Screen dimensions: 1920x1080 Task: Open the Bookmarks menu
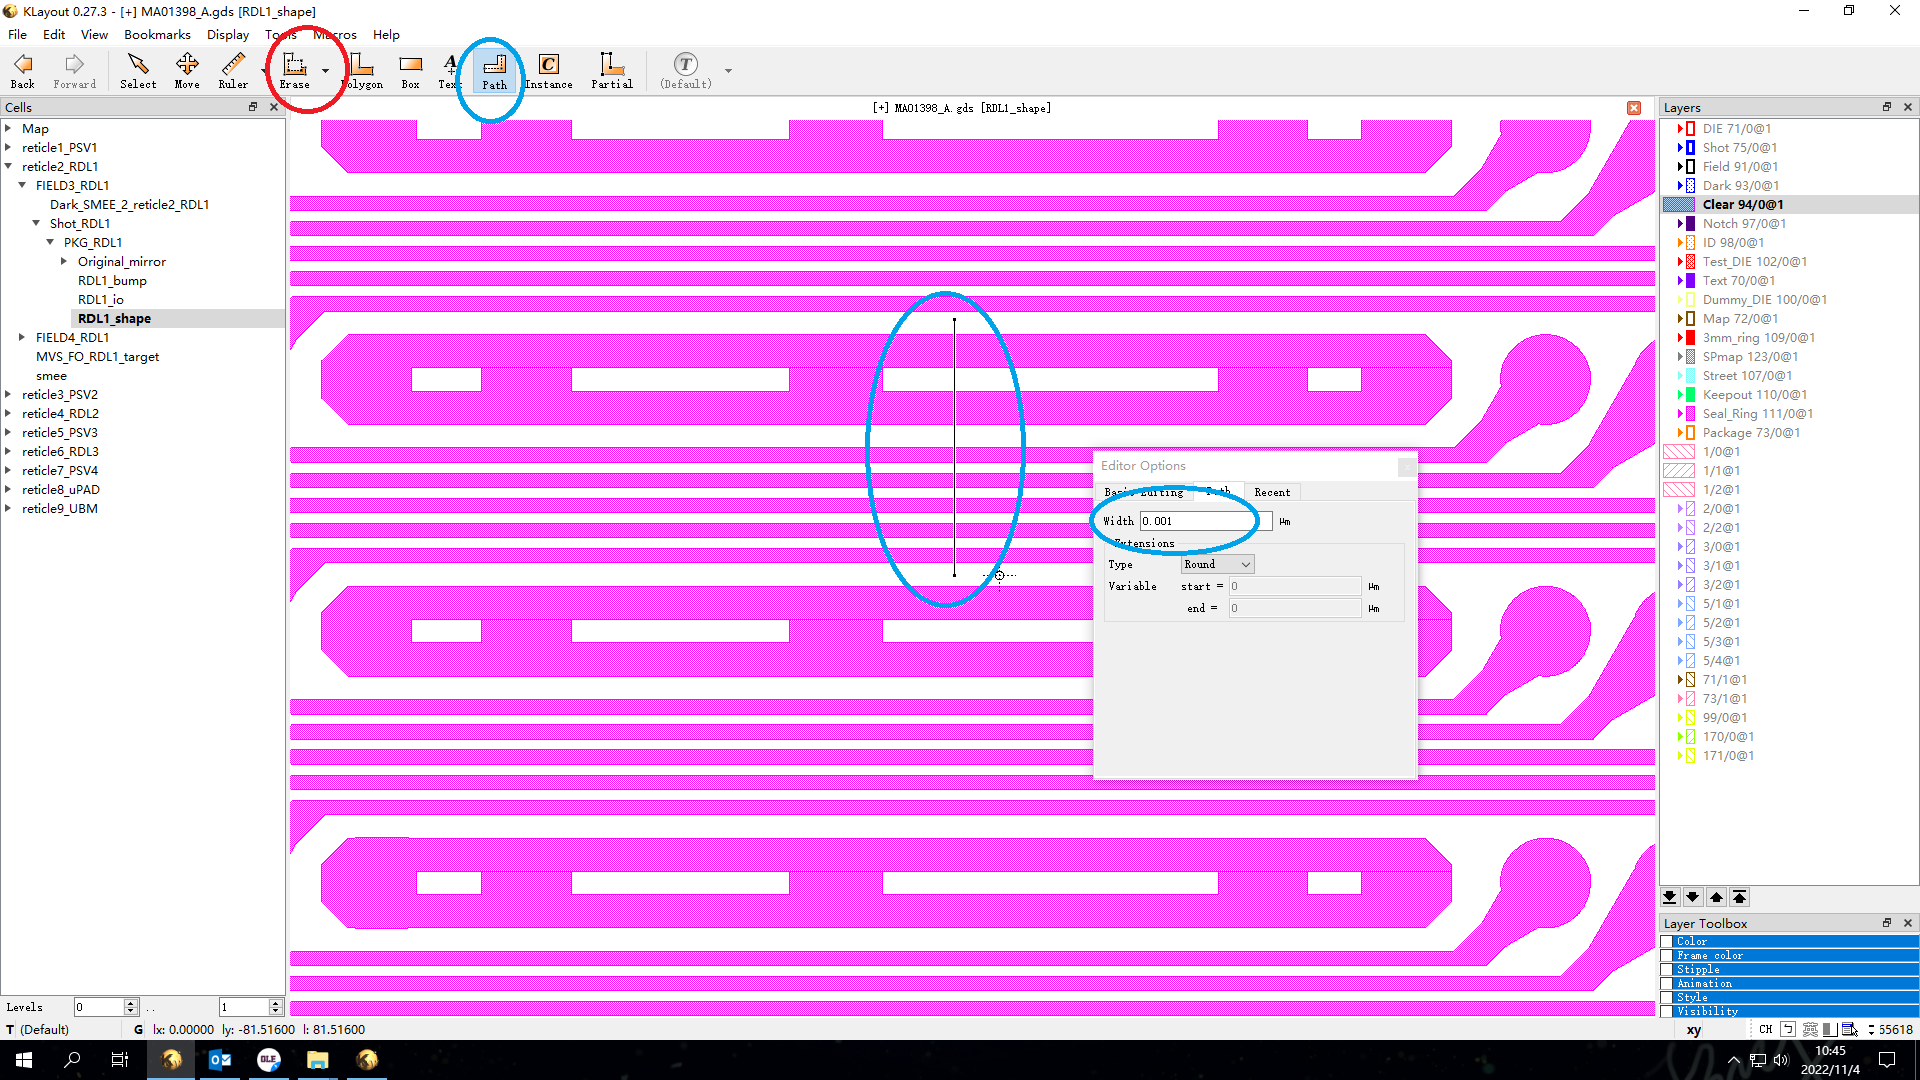(x=157, y=34)
